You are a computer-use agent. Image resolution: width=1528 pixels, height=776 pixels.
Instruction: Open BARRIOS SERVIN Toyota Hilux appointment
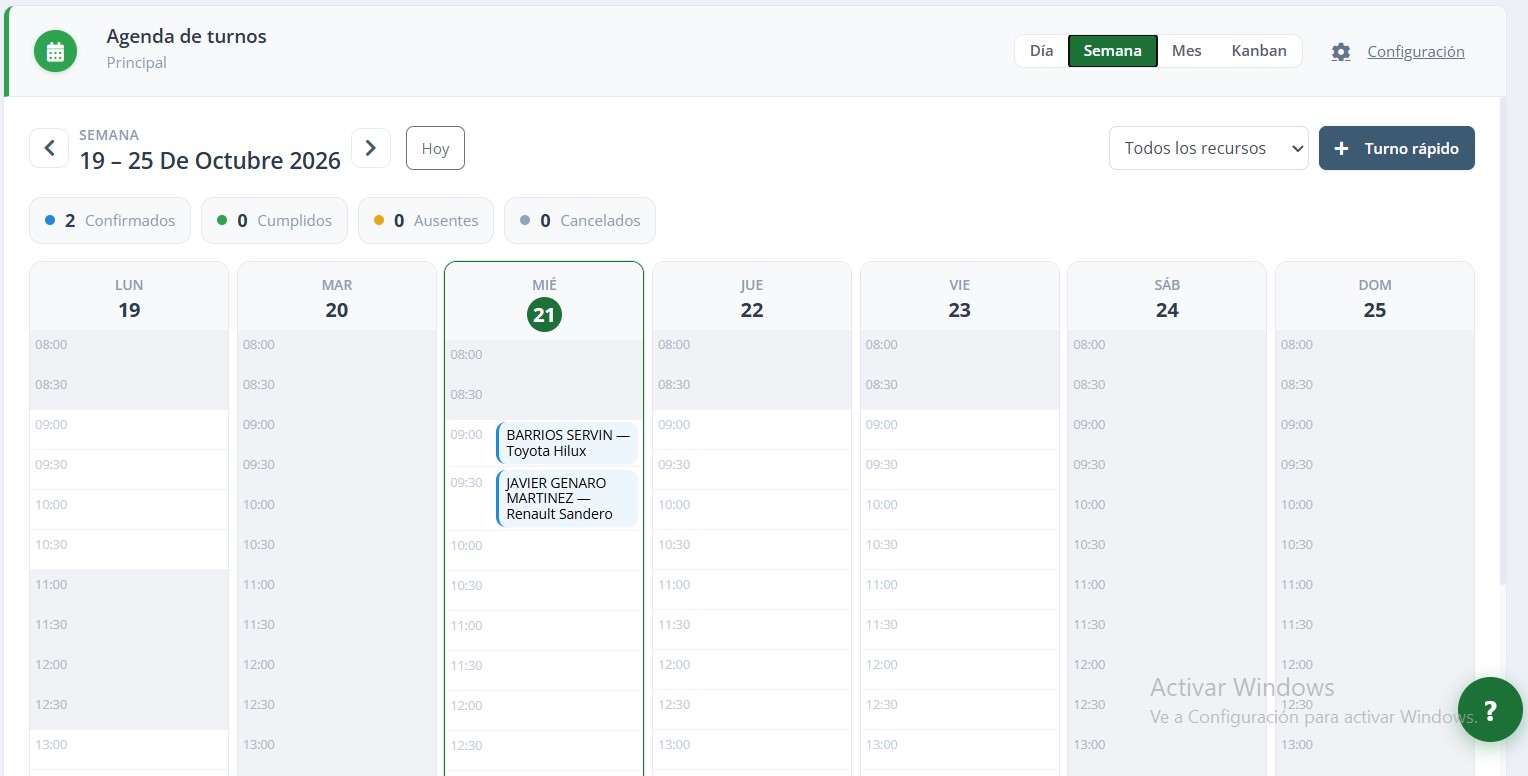[567, 443]
